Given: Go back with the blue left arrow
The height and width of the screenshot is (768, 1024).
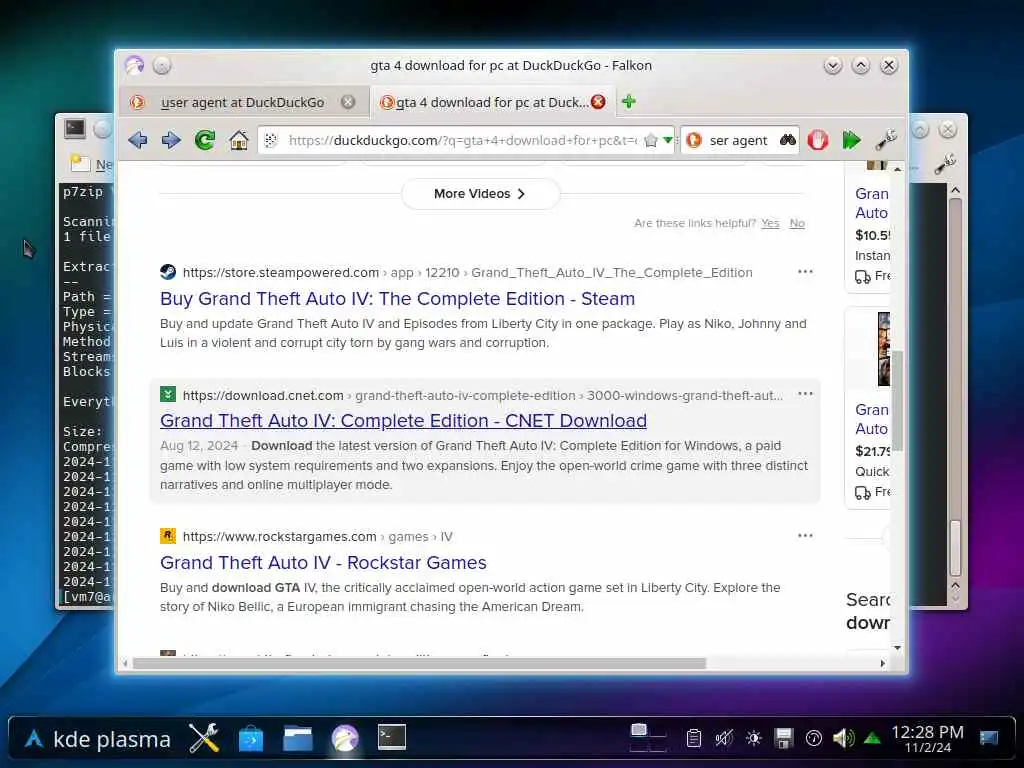Looking at the screenshot, I should (138, 140).
